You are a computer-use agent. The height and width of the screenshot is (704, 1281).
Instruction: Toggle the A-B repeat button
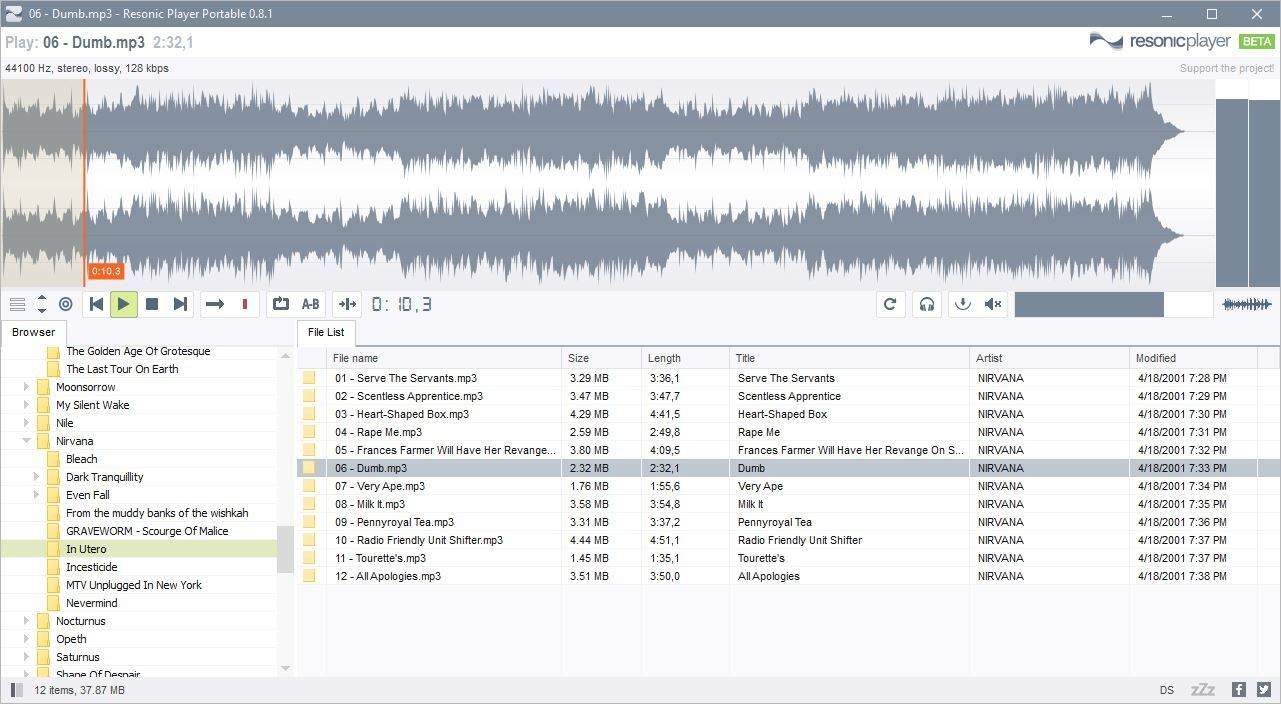311,304
